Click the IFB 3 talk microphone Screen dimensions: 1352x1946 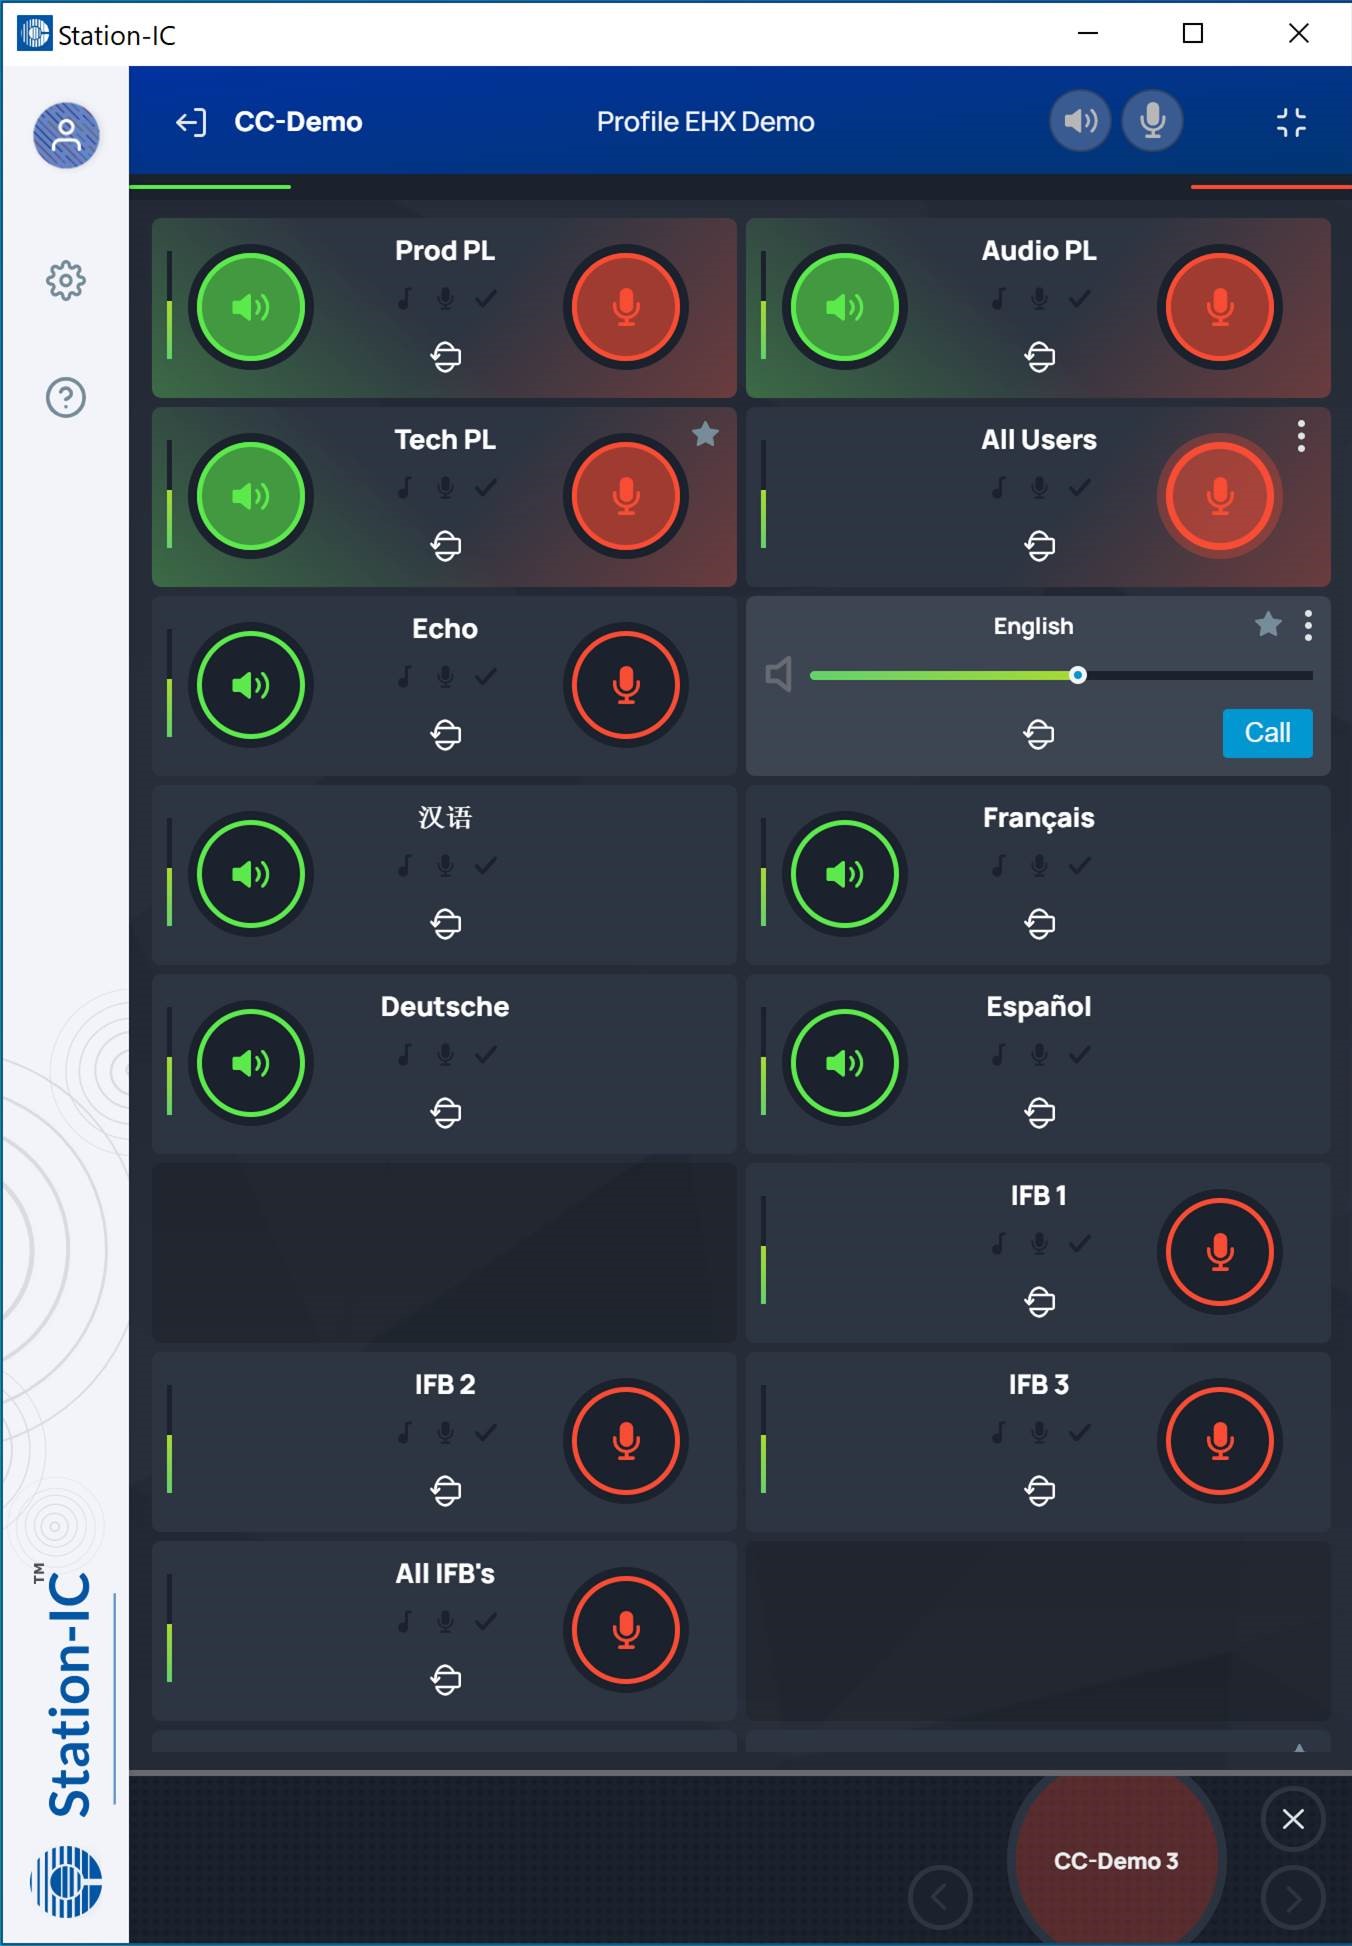(1220, 1441)
